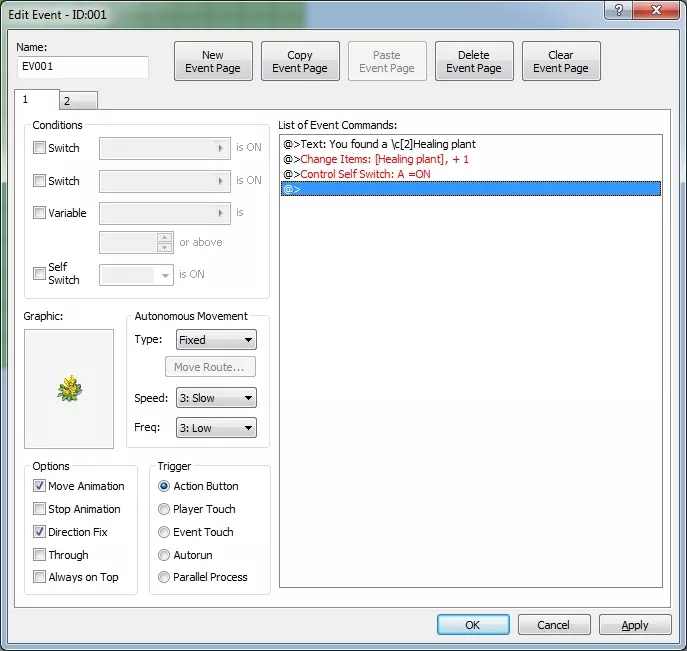This screenshot has height=651, width=687.
Task: Open the first Switch selector field
Action: tap(165, 149)
